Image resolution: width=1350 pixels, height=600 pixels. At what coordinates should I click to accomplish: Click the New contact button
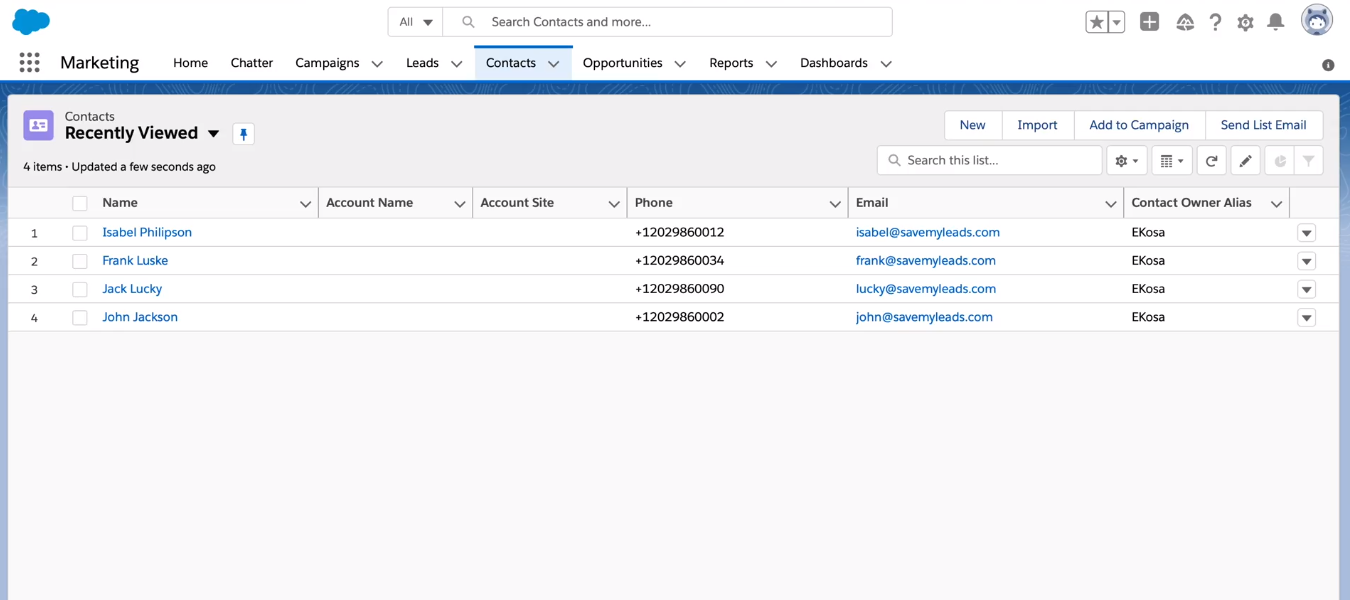(973, 125)
